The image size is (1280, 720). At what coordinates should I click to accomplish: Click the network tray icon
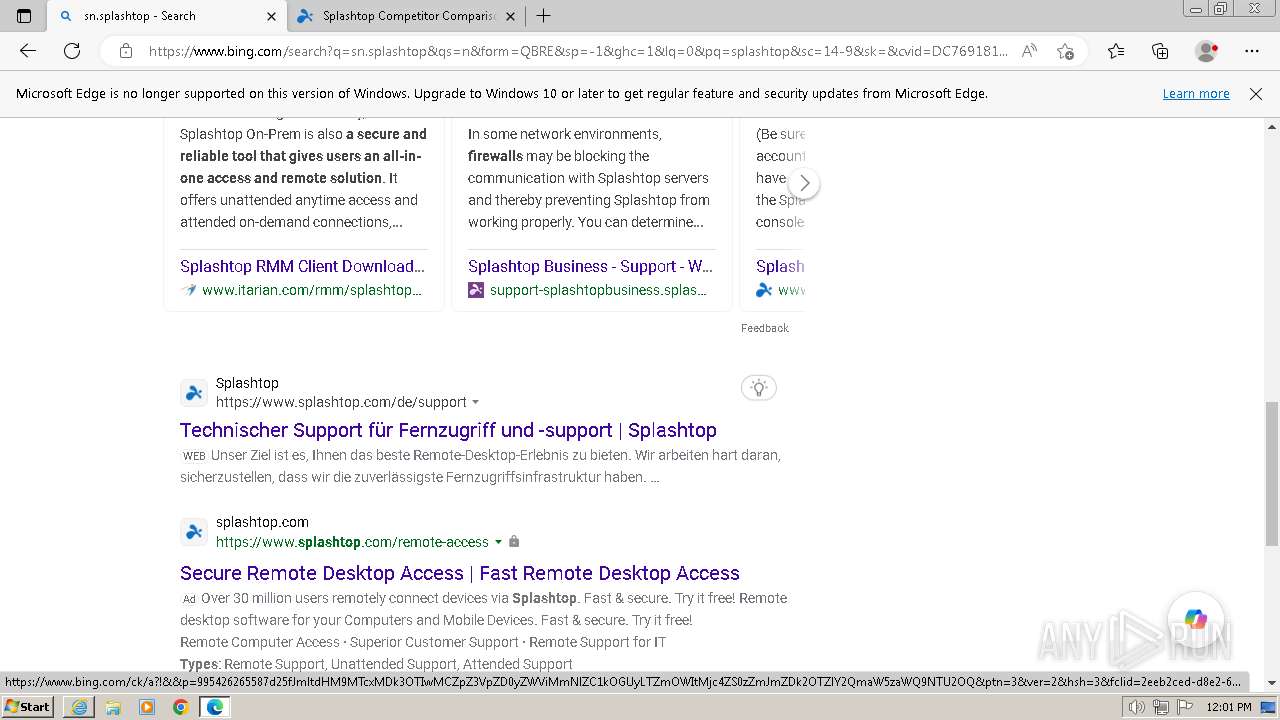click(1161, 707)
